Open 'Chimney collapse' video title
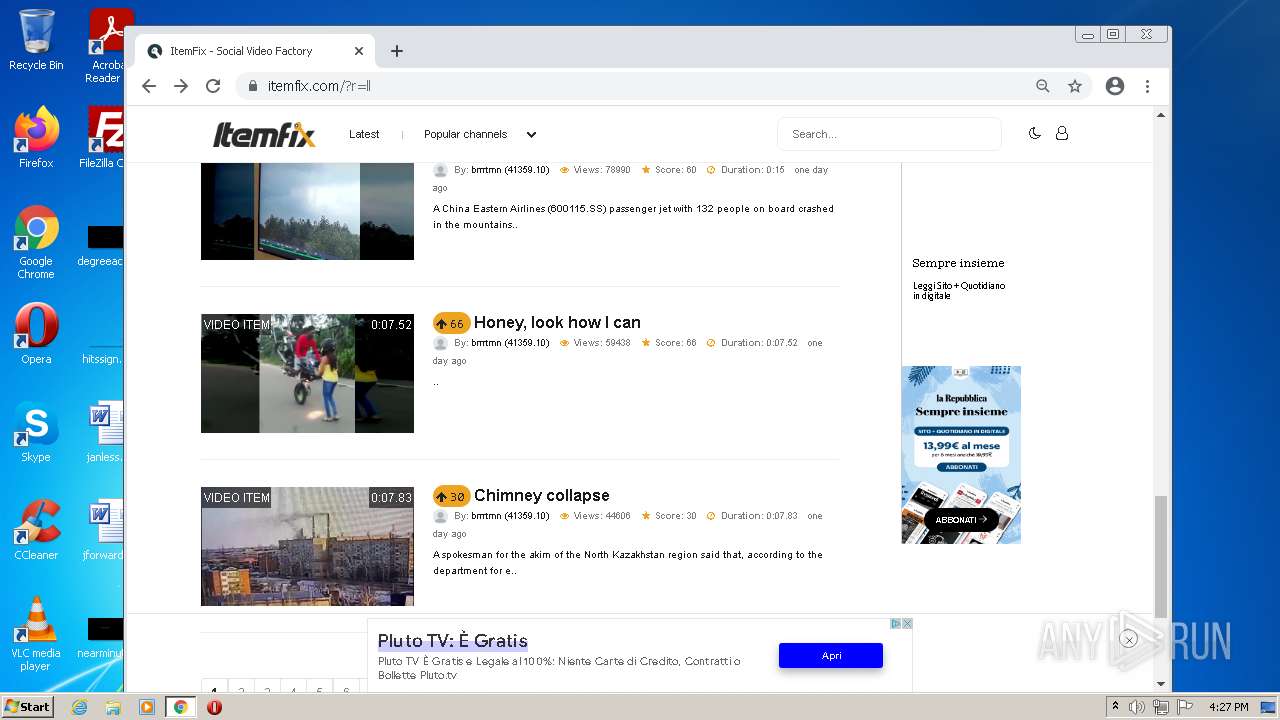The height and width of the screenshot is (720, 1280). point(541,495)
